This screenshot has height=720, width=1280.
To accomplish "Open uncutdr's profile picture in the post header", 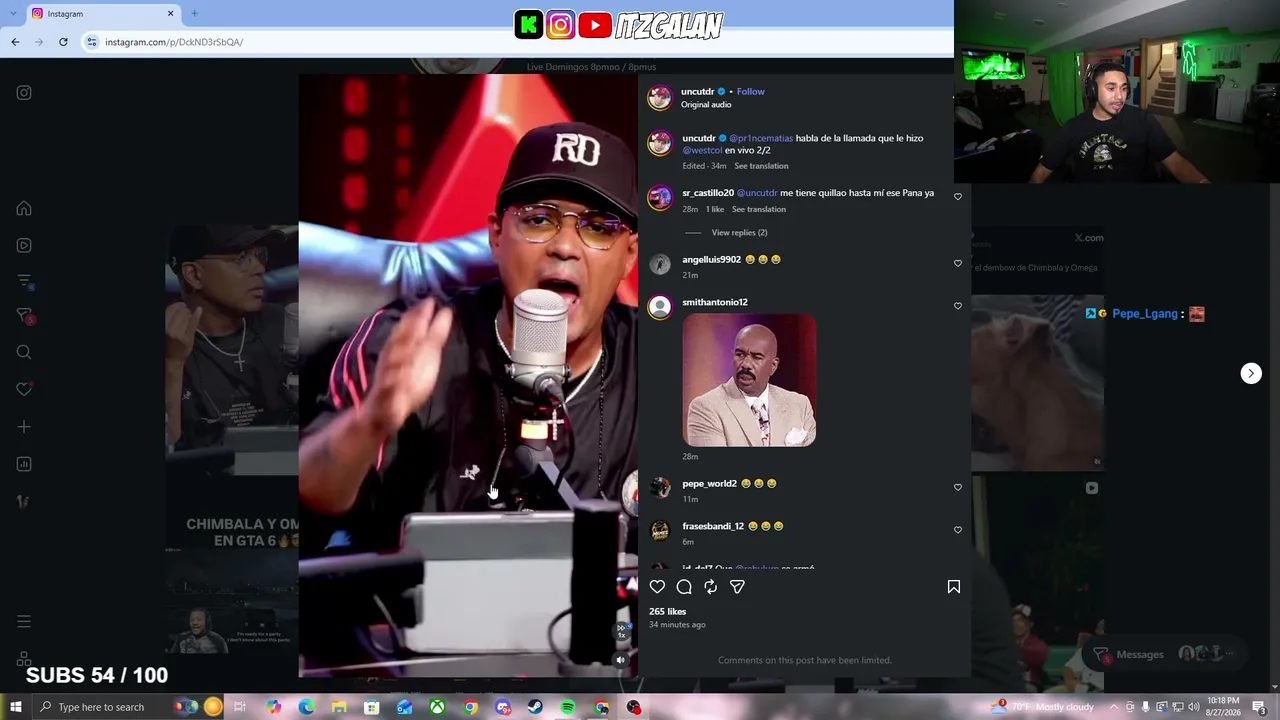I will 659,97.
